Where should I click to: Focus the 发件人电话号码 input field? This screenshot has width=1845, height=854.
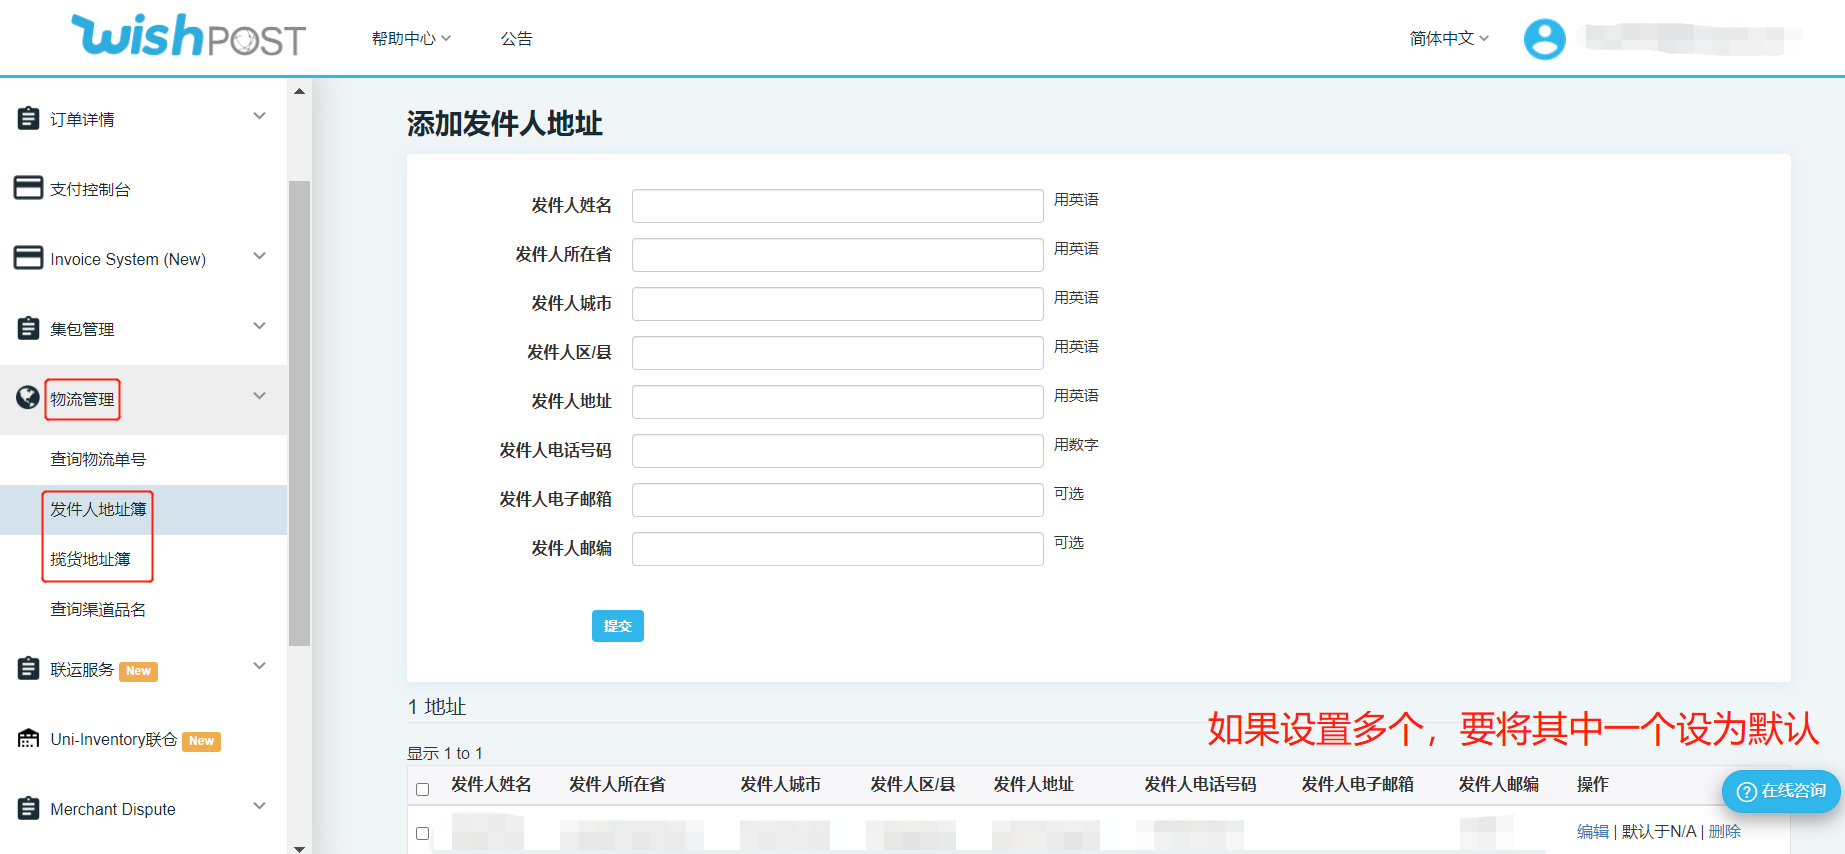click(837, 451)
